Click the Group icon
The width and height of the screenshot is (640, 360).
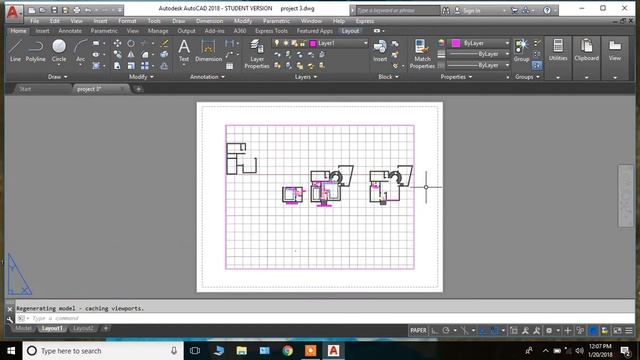521,50
